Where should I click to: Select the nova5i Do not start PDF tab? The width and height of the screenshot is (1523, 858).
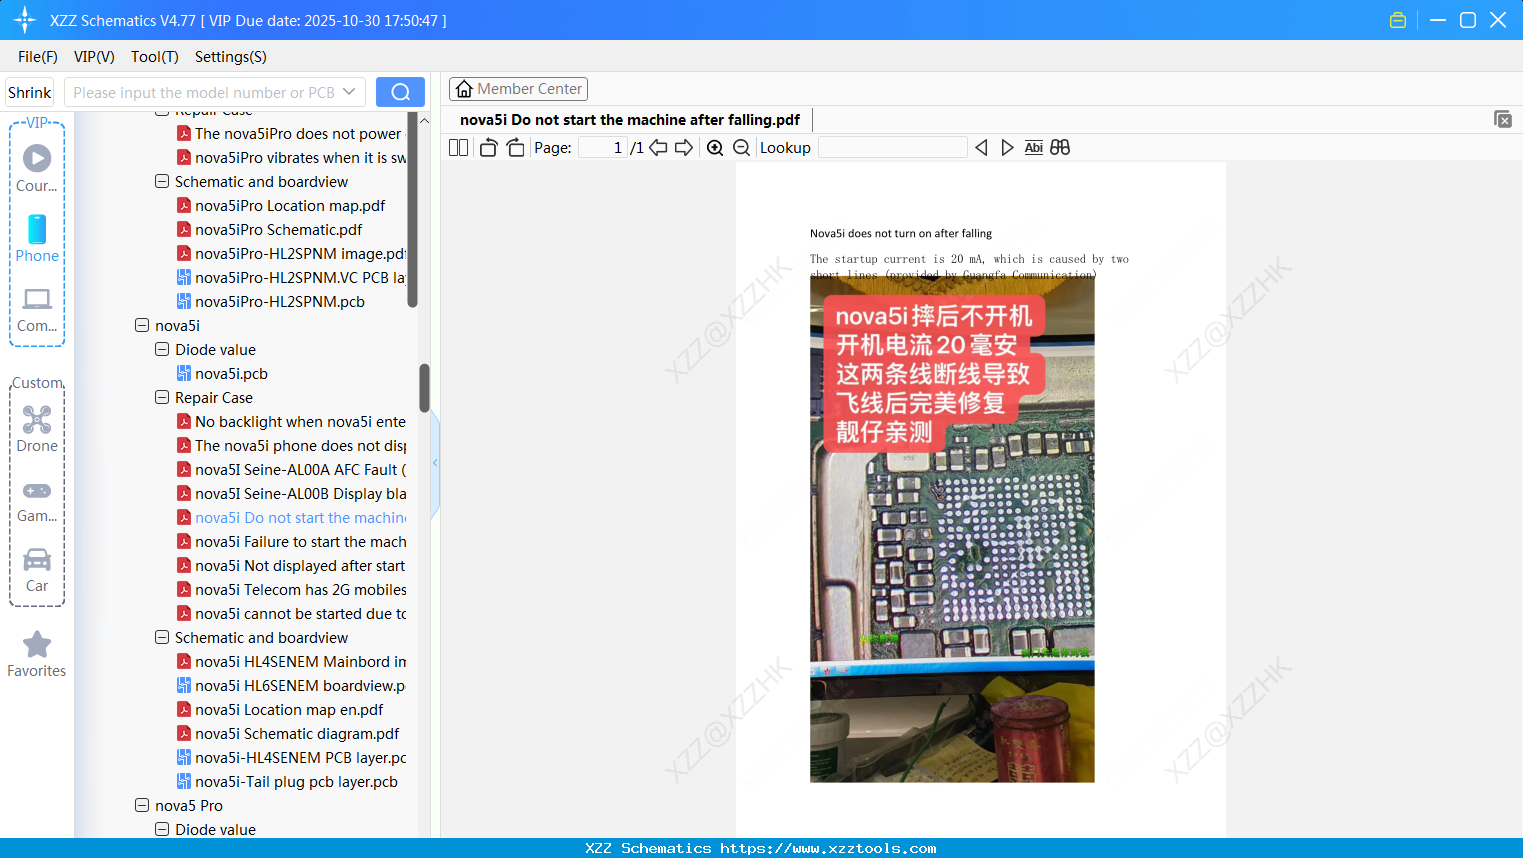point(630,120)
